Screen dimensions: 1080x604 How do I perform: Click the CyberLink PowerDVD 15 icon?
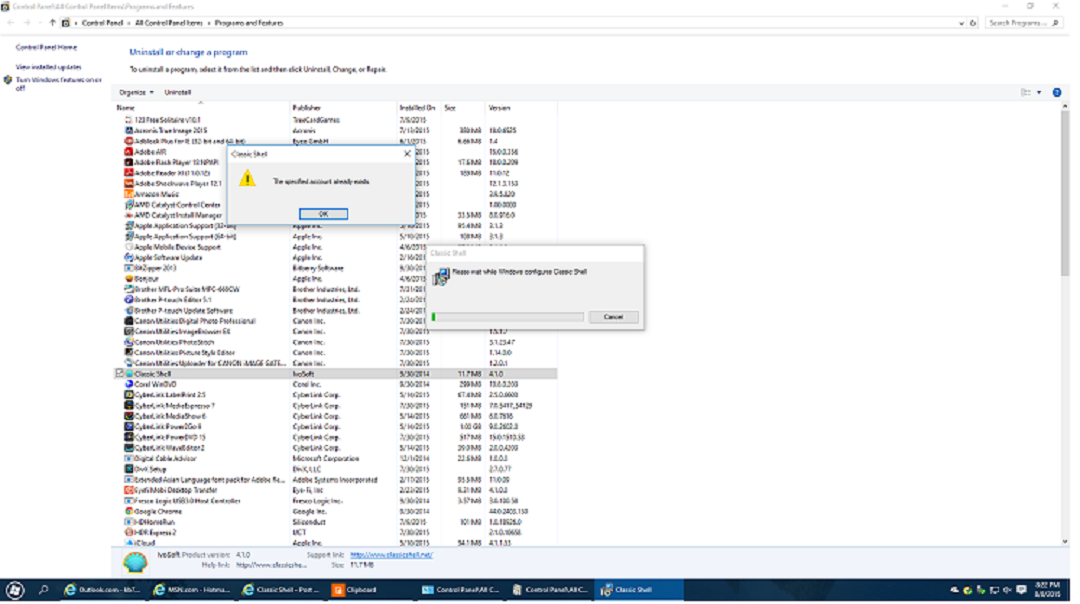click(x=128, y=439)
